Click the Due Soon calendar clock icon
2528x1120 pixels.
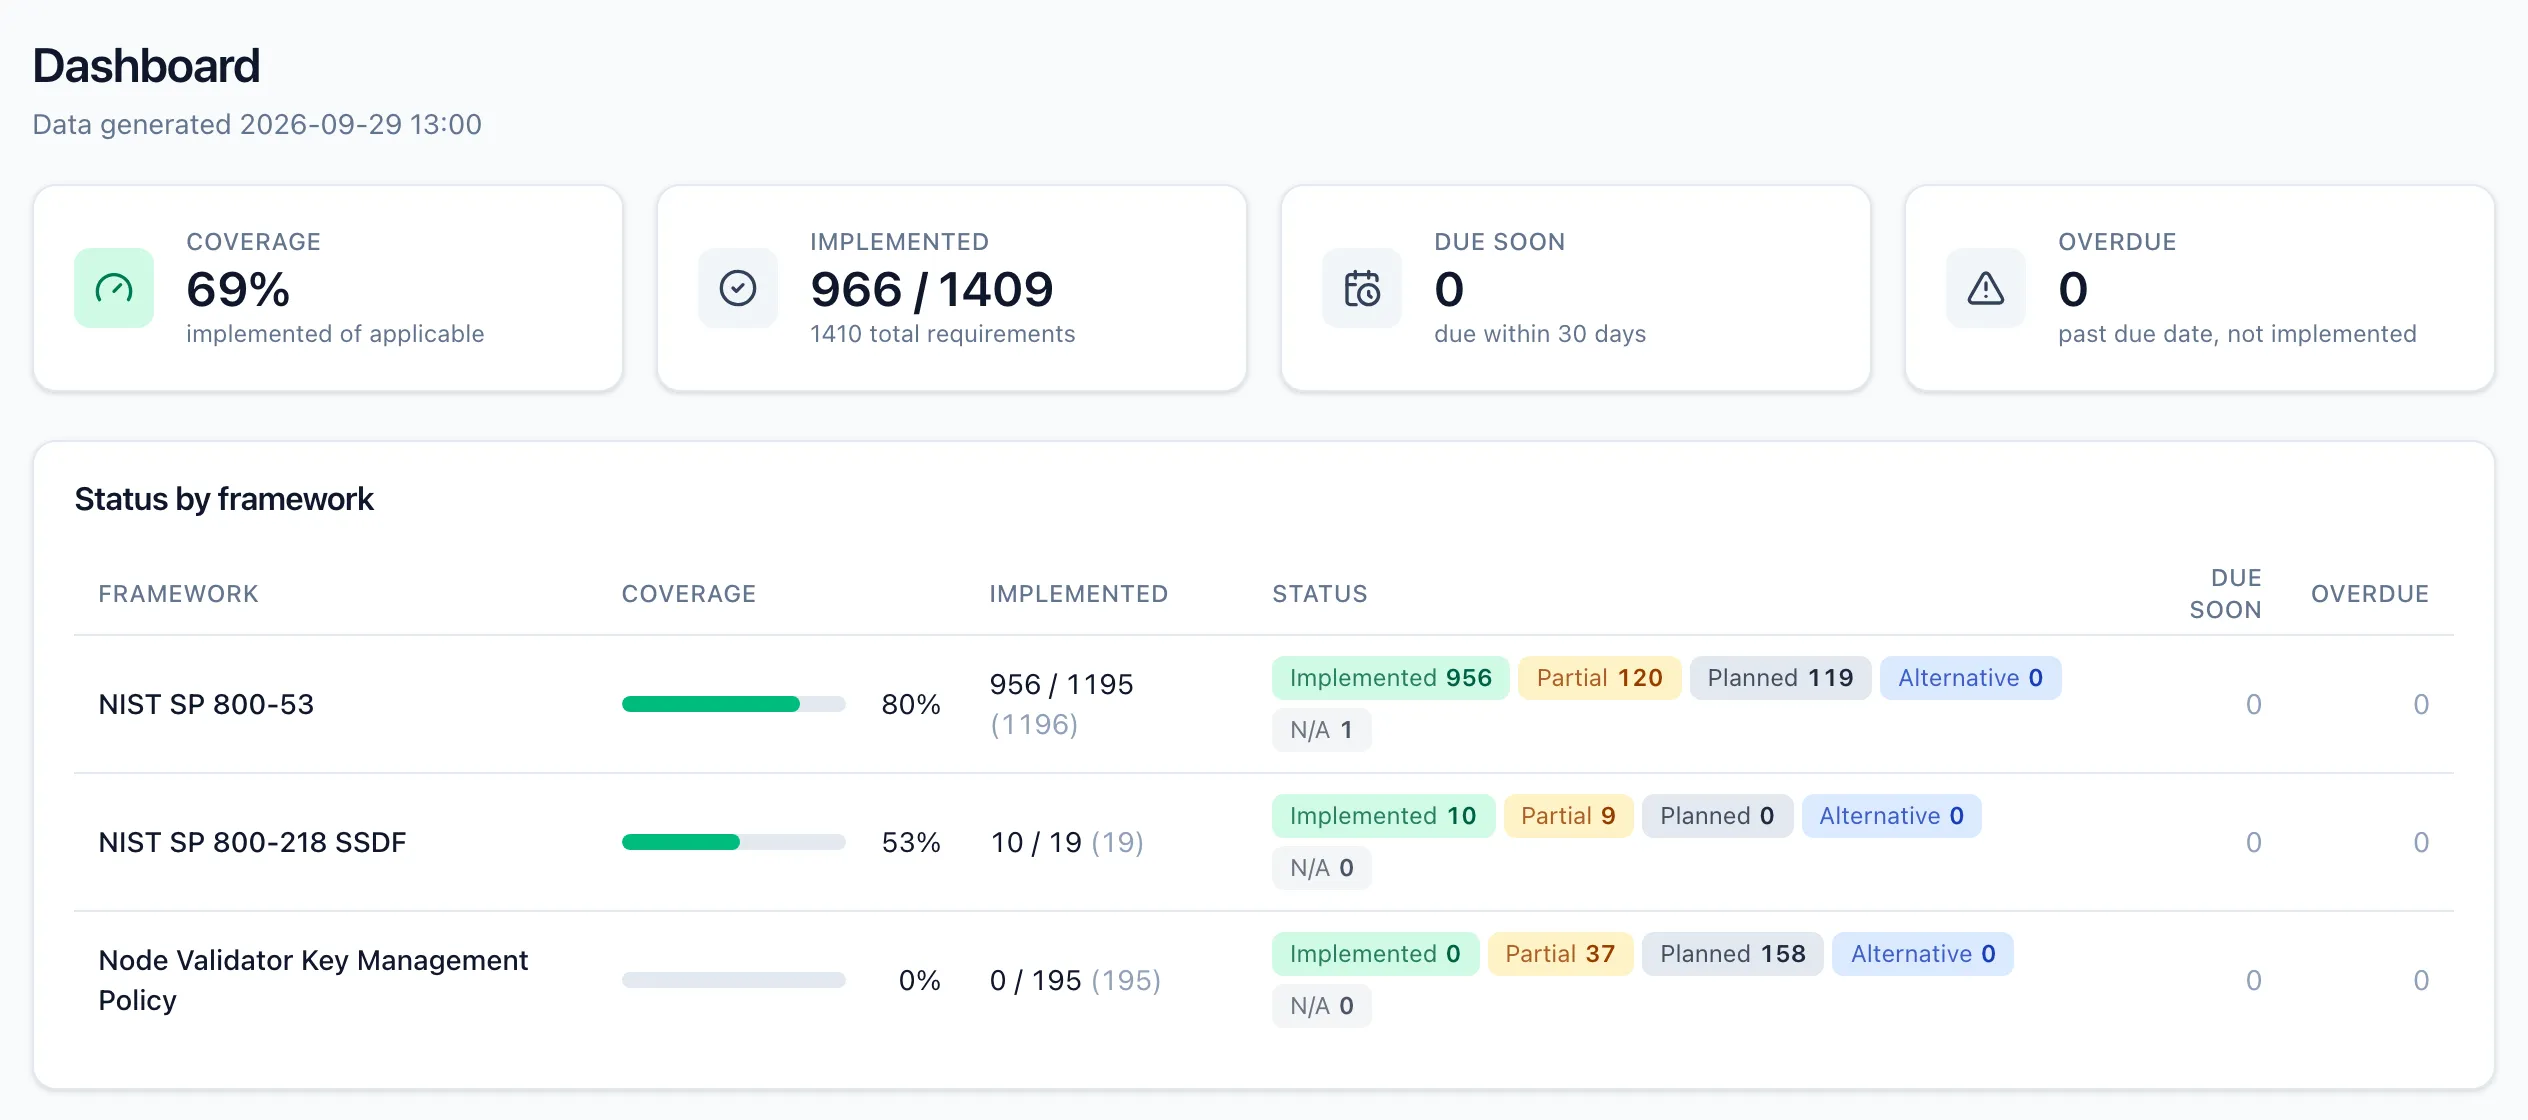click(x=1362, y=288)
